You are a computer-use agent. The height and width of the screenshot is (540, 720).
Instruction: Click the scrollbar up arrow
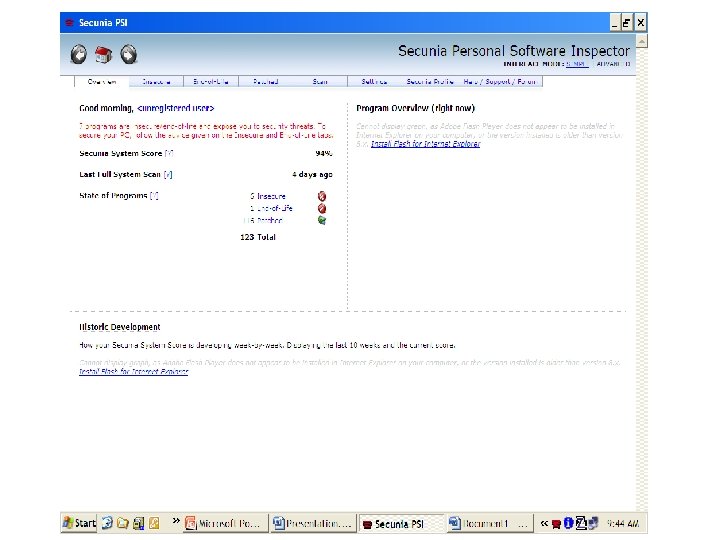(x=642, y=41)
